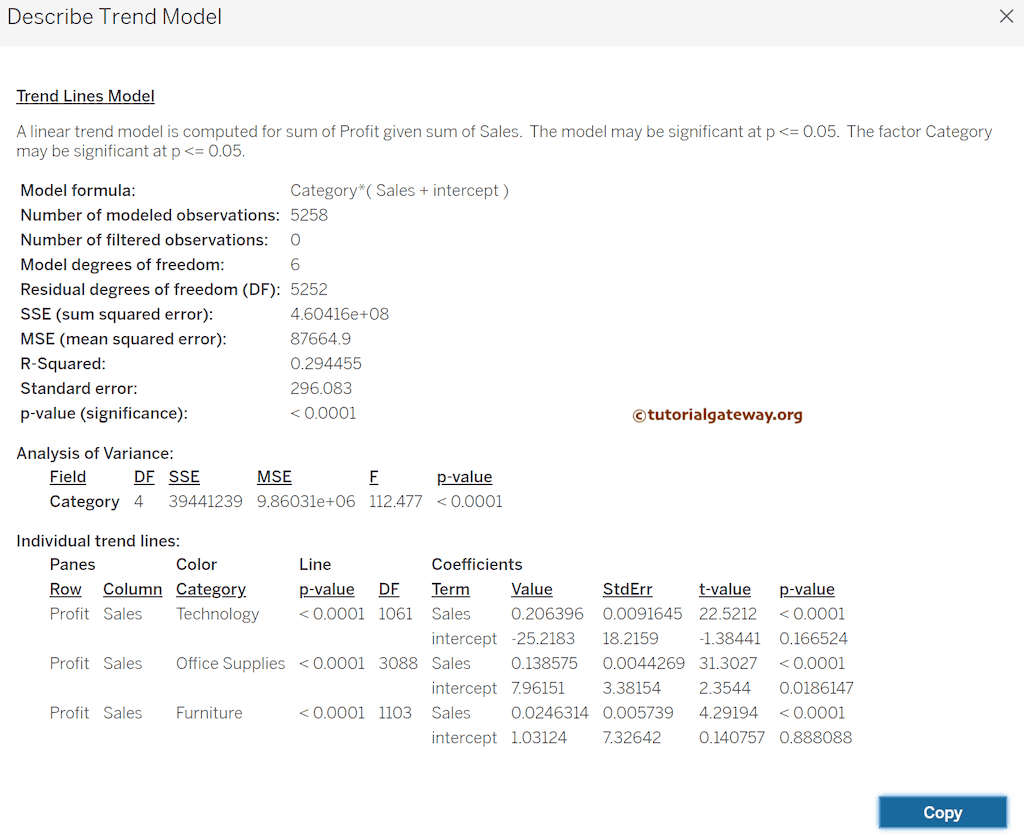Click the StdErr value 18.2159
The width and height of the screenshot is (1024, 837).
pos(631,639)
